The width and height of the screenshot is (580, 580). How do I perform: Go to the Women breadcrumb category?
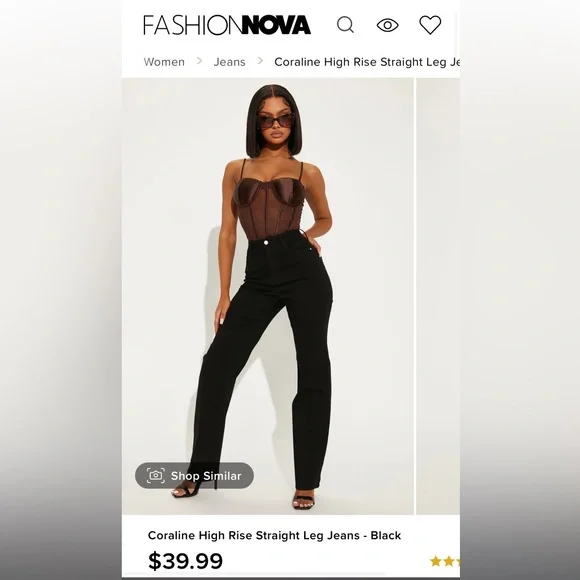pos(164,62)
